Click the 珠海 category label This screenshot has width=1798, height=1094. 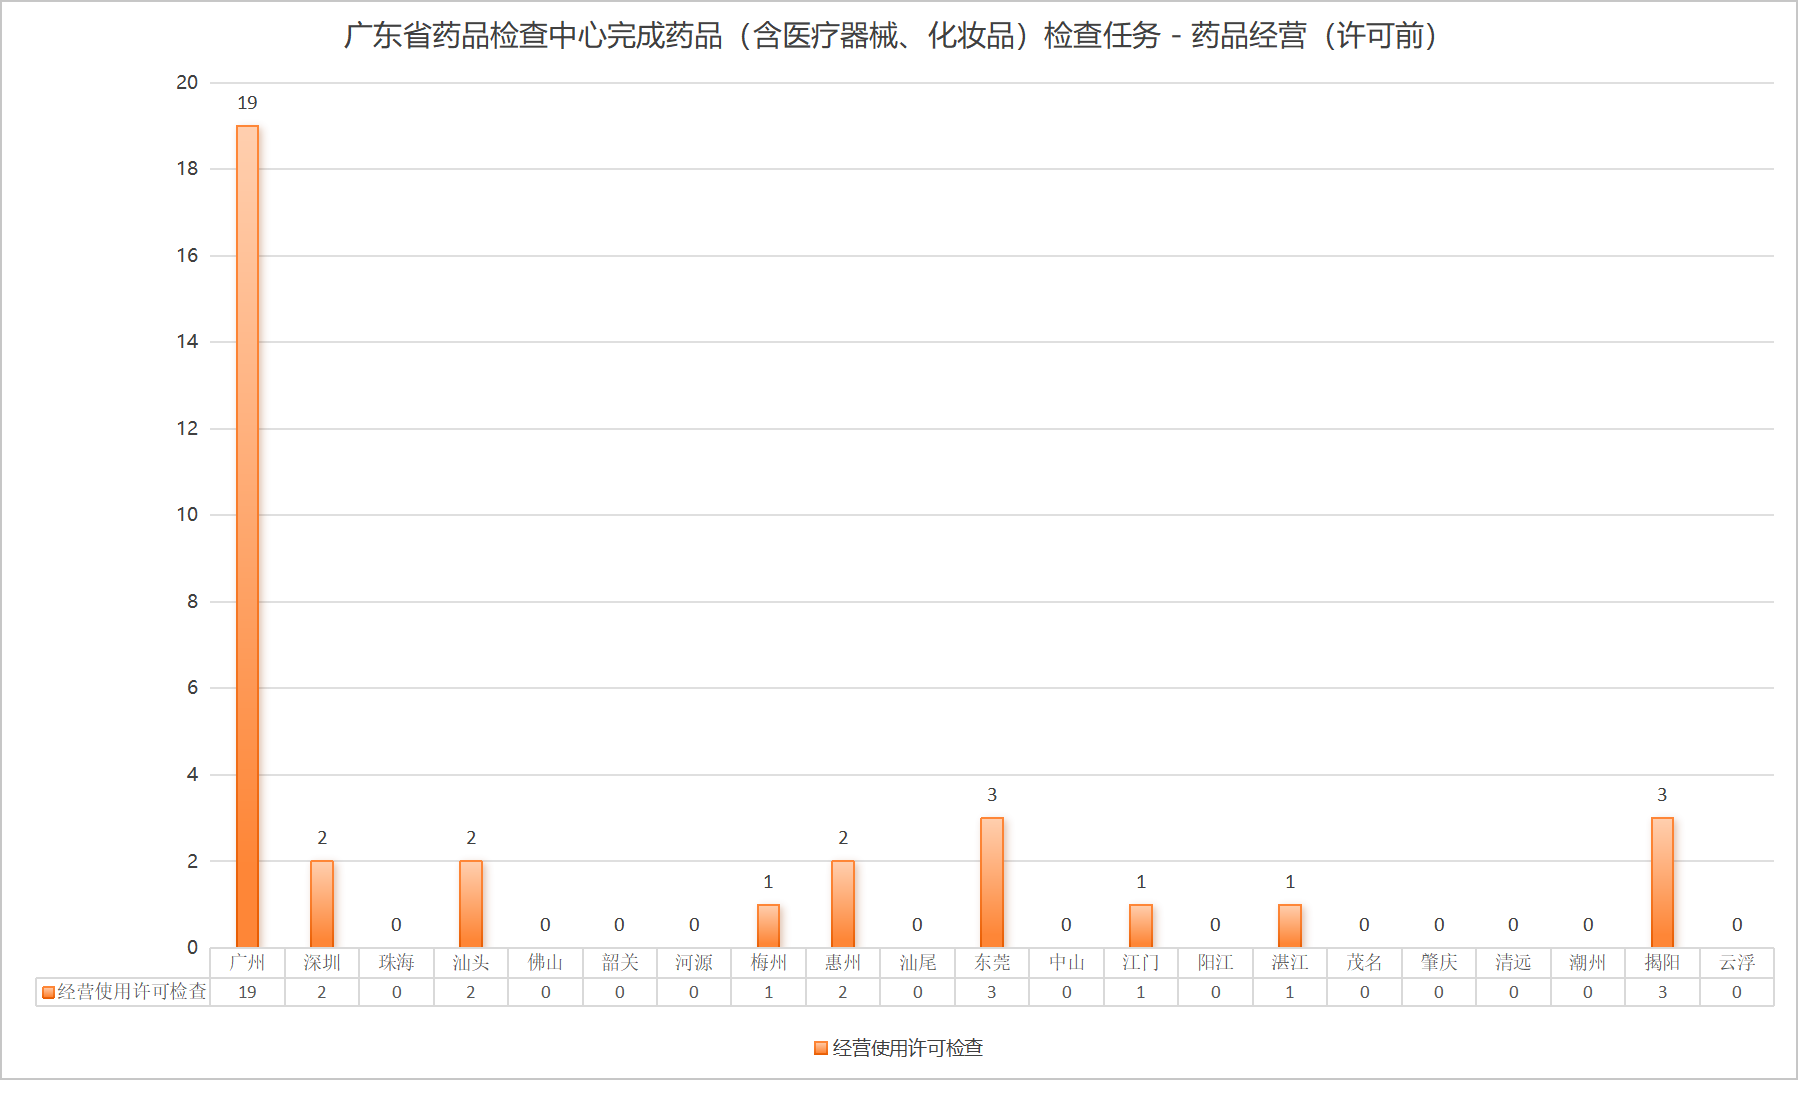[x=396, y=962]
